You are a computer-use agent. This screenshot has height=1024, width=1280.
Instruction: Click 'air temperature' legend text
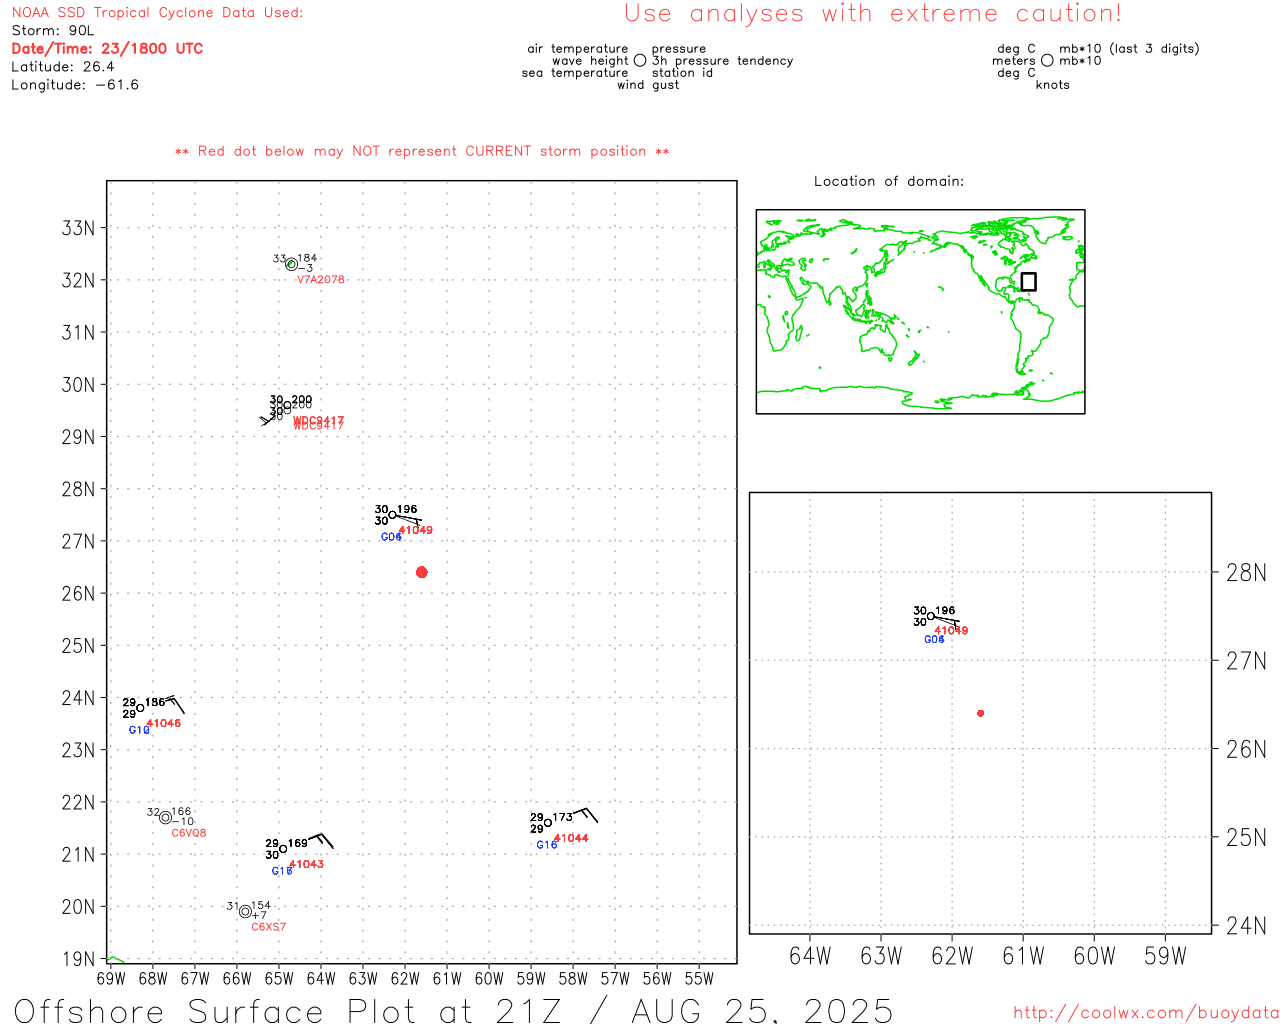(x=578, y=49)
